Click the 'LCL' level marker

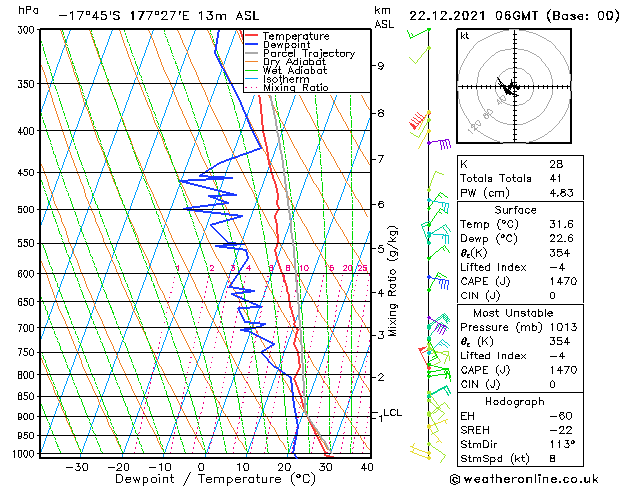pyautogui.click(x=392, y=413)
